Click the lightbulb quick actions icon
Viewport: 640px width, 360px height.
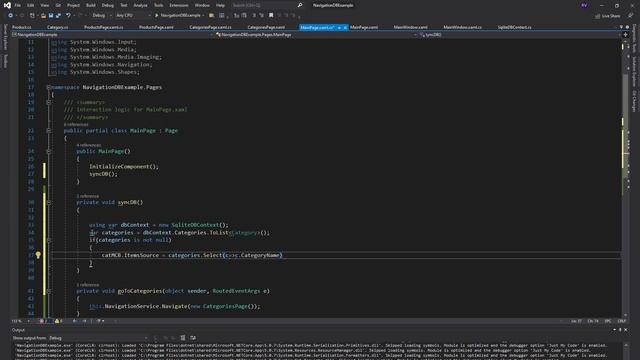(x=38, y=255)
